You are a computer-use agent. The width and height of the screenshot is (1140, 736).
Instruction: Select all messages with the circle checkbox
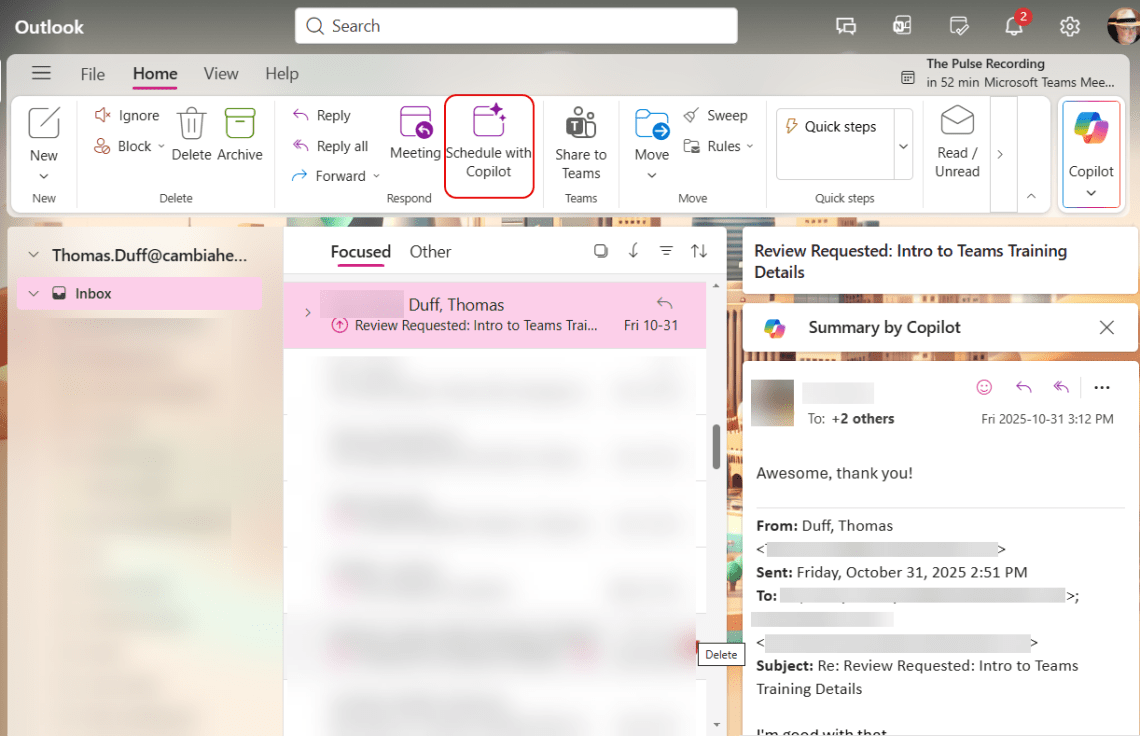(x=601, y=251)
